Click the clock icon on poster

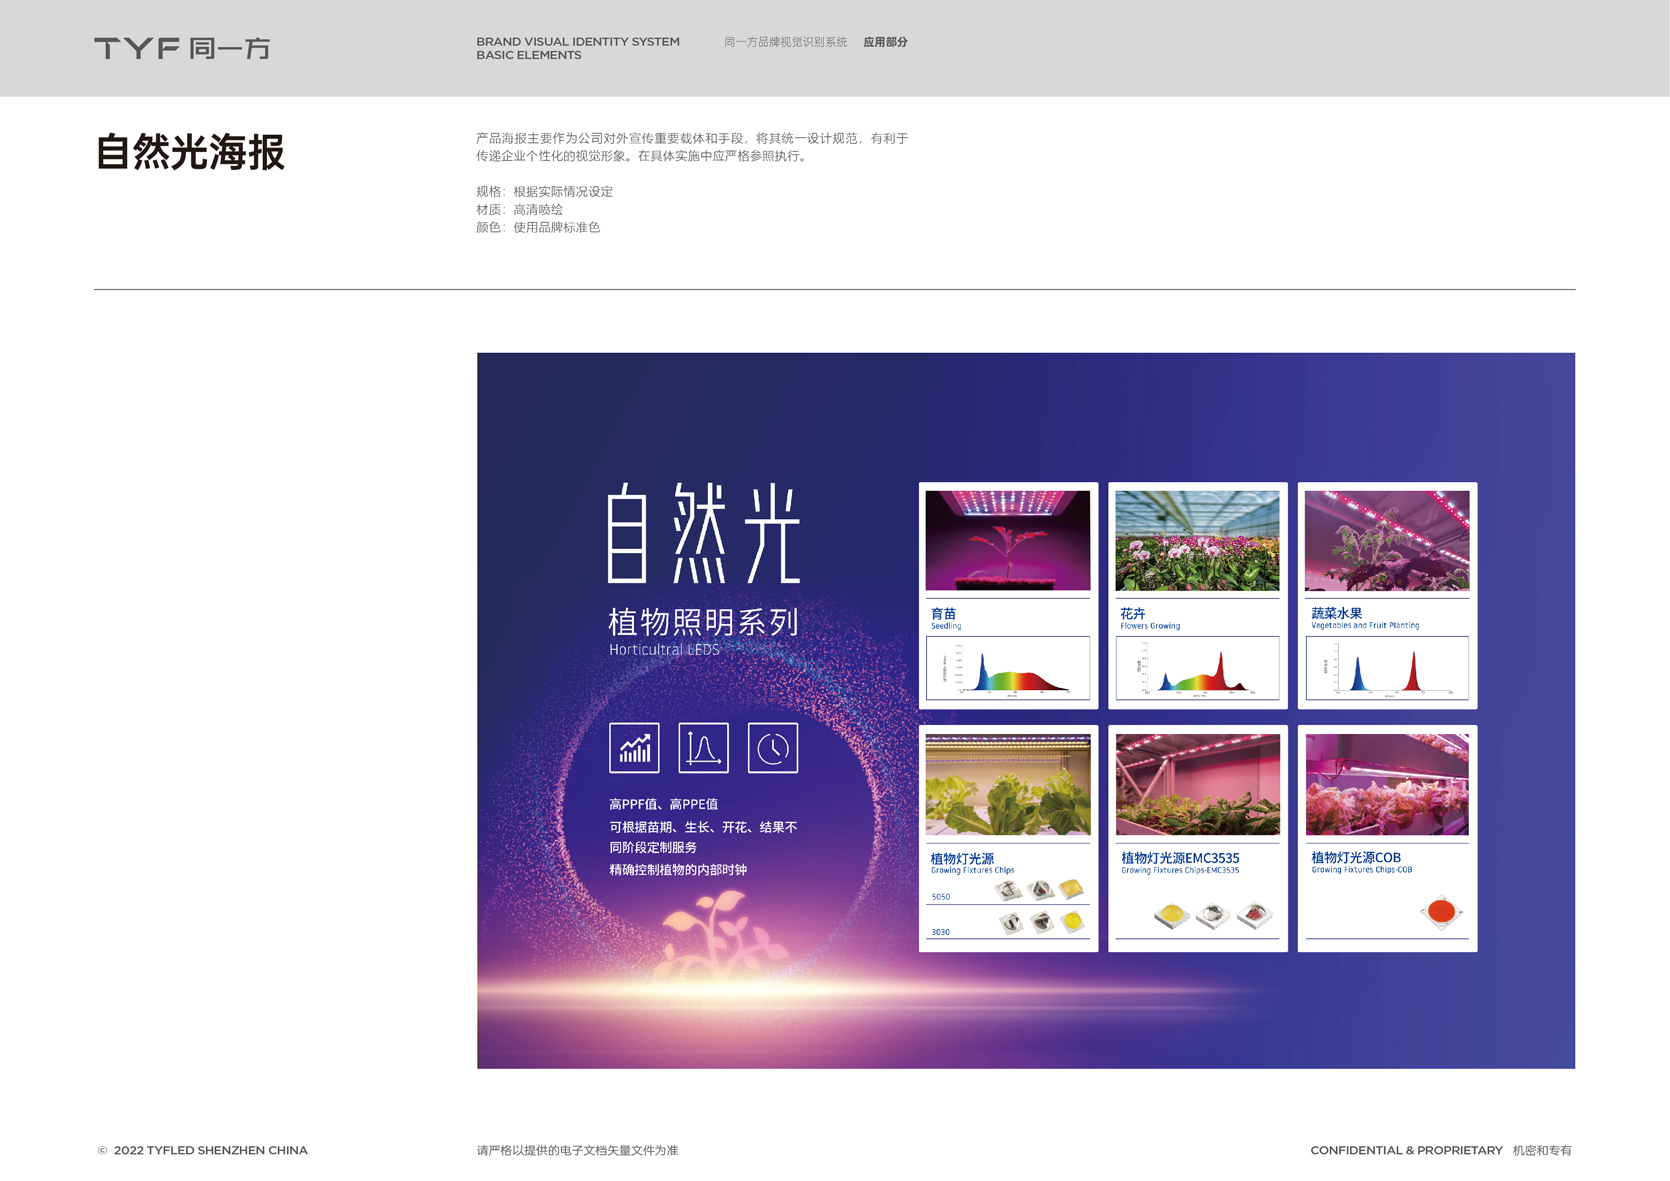pyautogui.click(x=772, y=748)
